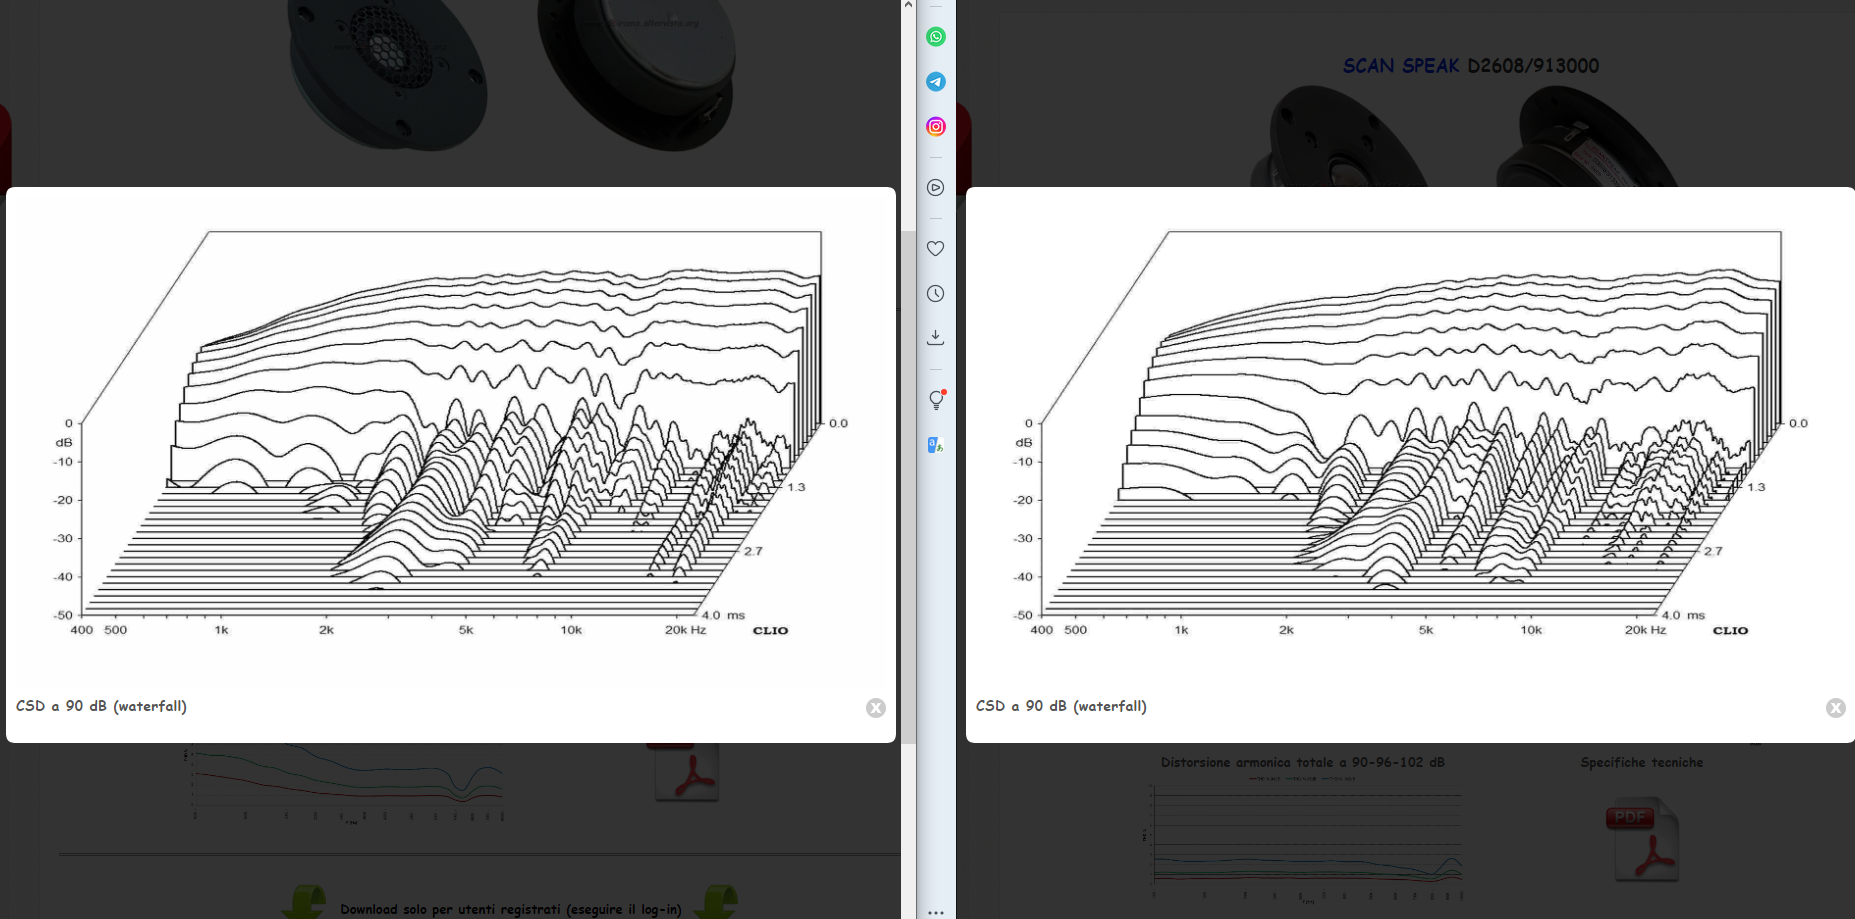The width and height of the screenshot is (1855, 919).
Task: Click the left page scrollbar up arrow
Action: click(908, 5)
